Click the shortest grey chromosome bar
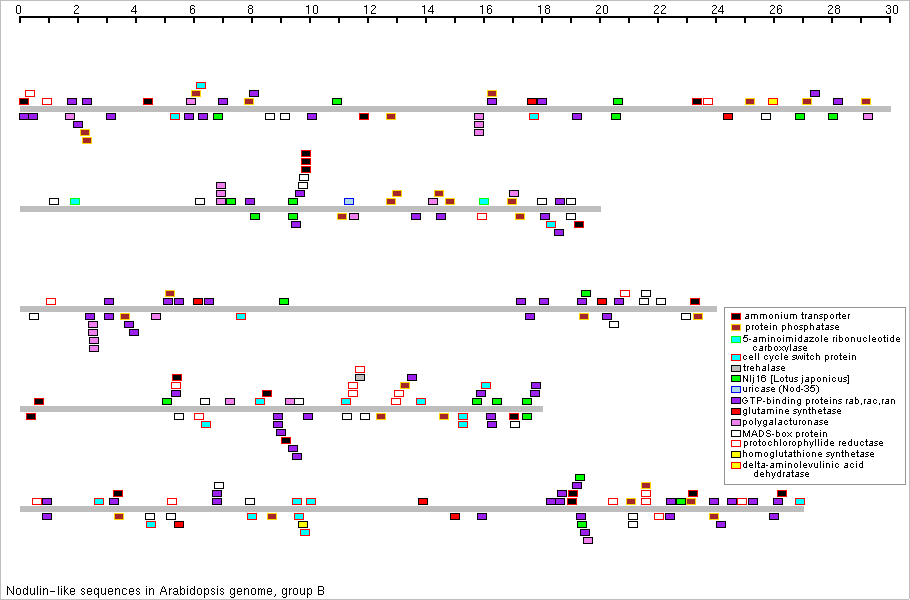This screenshot has height=600, width=910. coord(281,409)
